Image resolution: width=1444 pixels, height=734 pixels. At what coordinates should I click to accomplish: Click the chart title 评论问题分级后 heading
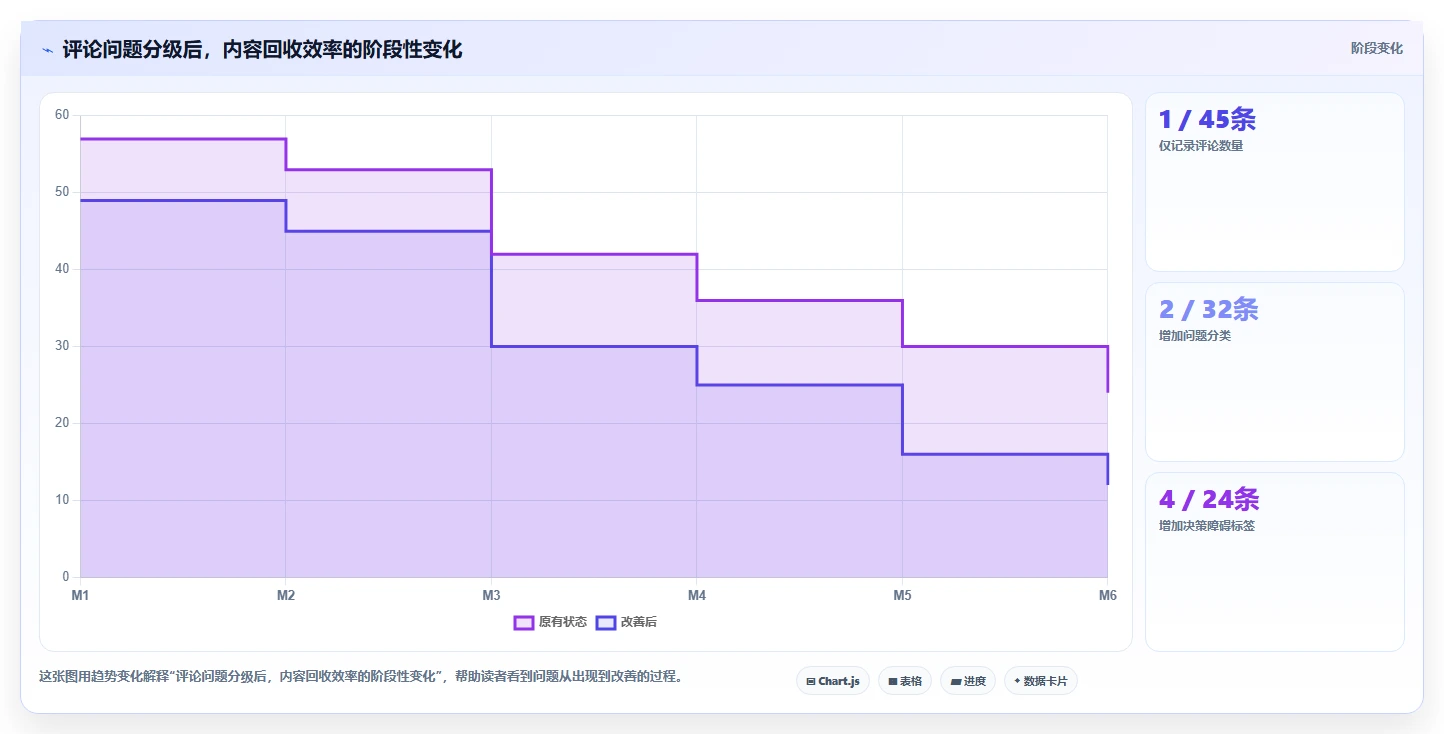click(x=262, y=49)
